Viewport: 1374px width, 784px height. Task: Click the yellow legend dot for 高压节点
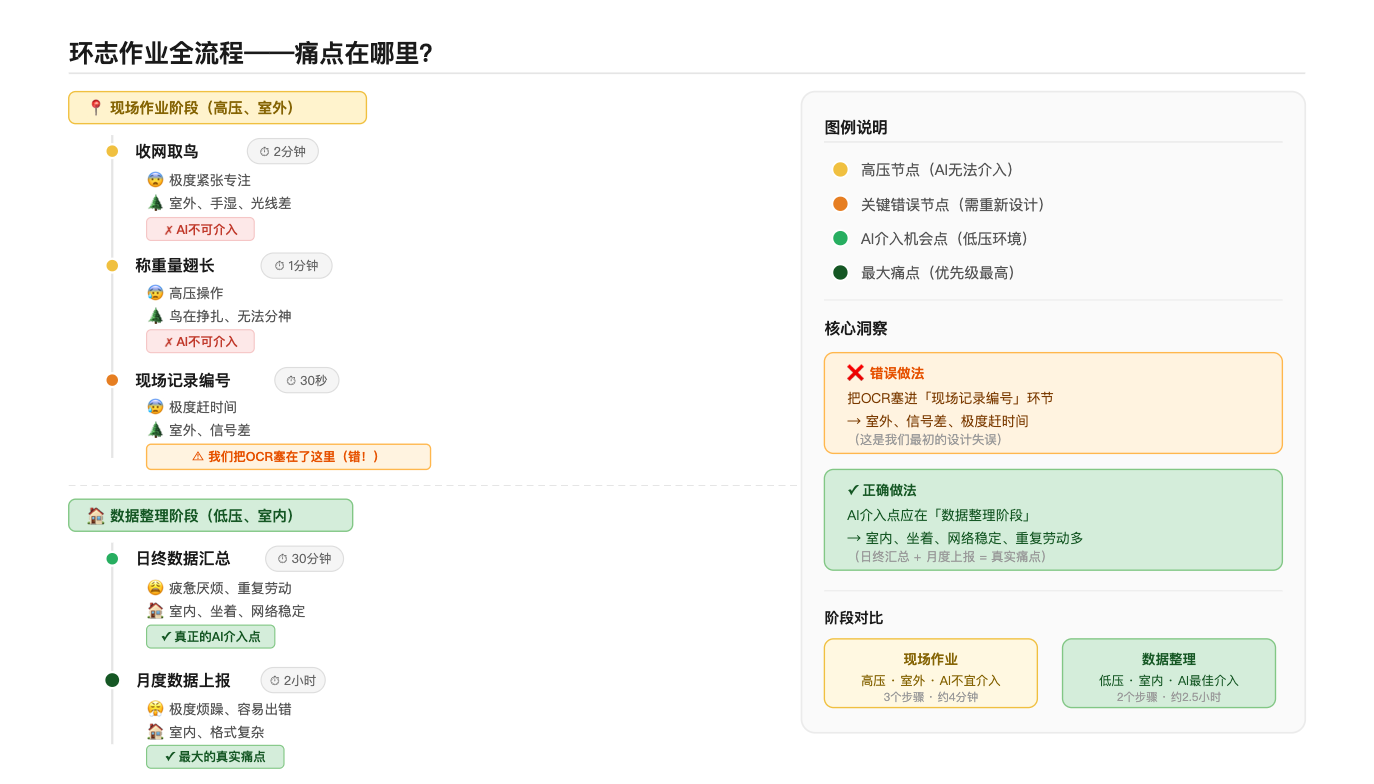[840, 170]
